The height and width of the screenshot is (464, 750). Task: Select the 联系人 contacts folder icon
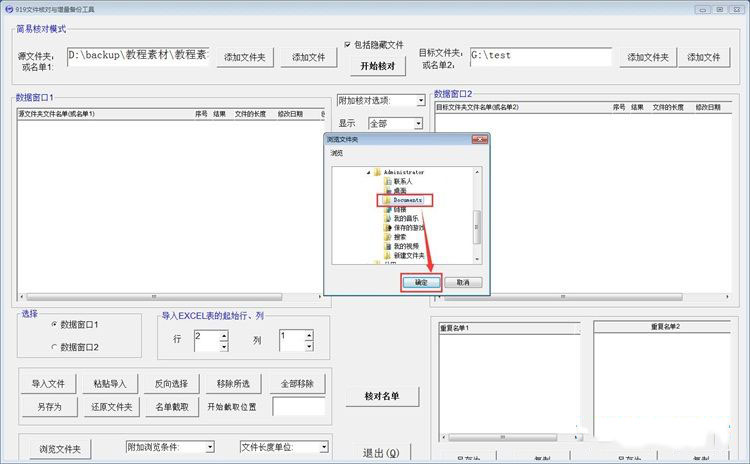pyautogui.click(x=388, y=181)
